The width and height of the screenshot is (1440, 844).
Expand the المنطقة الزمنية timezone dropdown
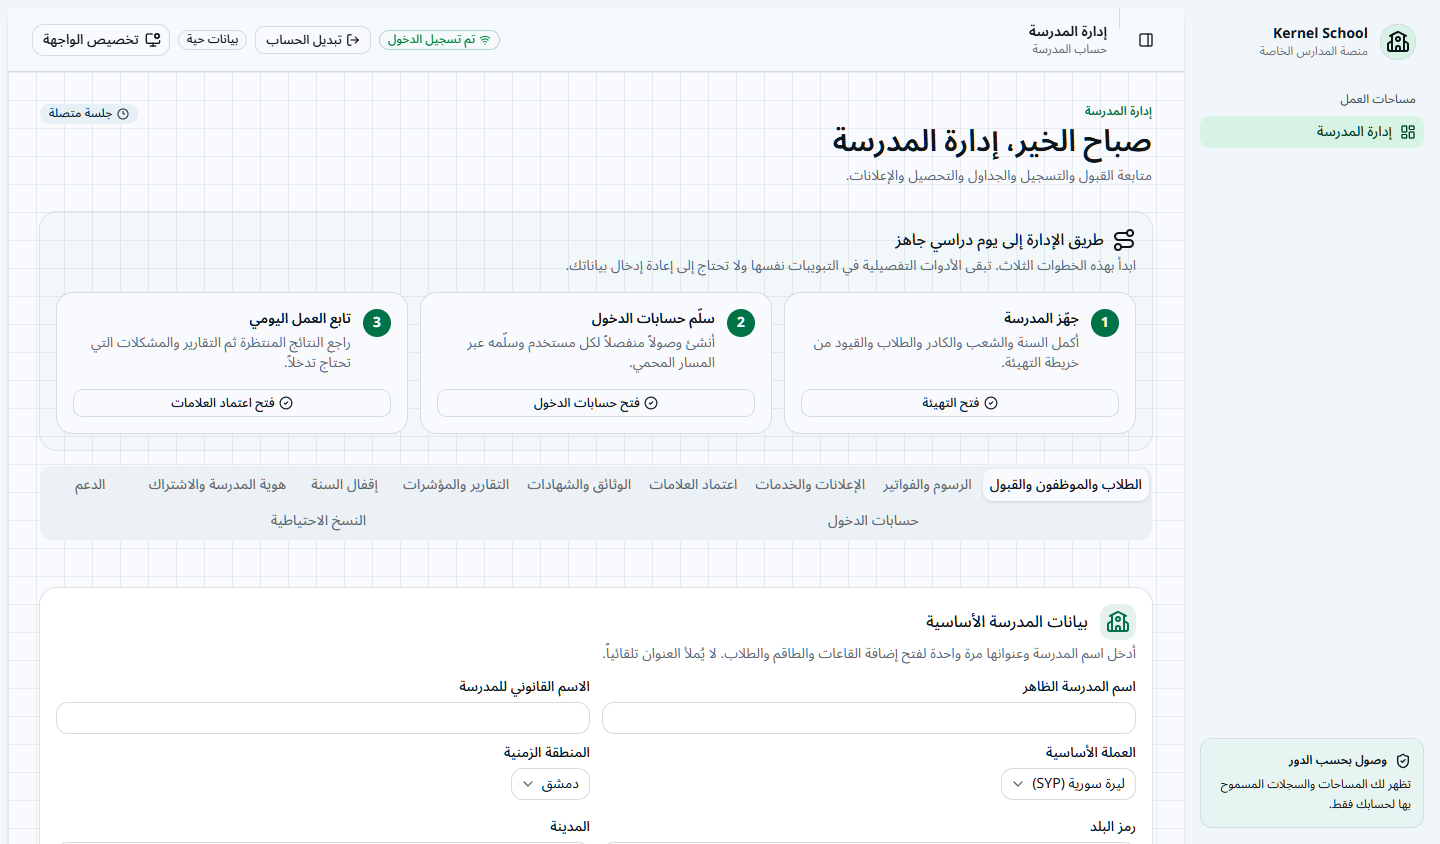pos(551,784)
